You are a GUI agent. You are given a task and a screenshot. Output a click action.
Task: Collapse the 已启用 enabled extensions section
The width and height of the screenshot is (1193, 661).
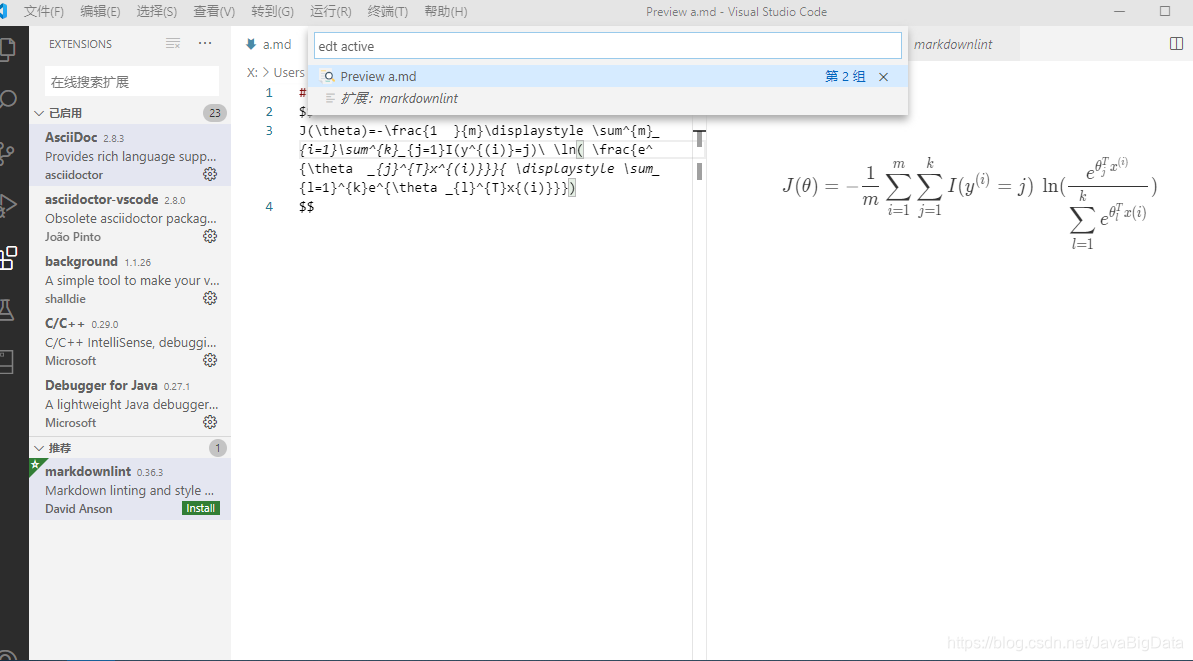pos(40,113)
